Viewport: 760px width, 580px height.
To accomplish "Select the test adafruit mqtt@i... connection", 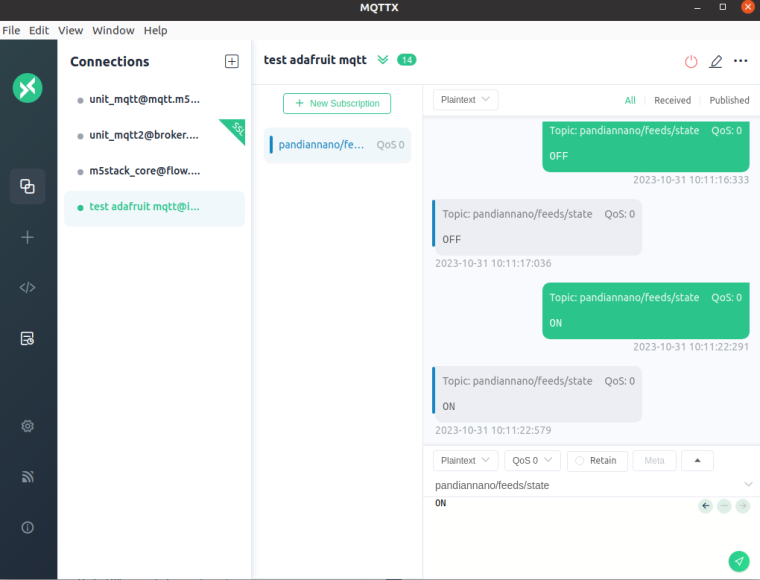I will tap(154, 208).
